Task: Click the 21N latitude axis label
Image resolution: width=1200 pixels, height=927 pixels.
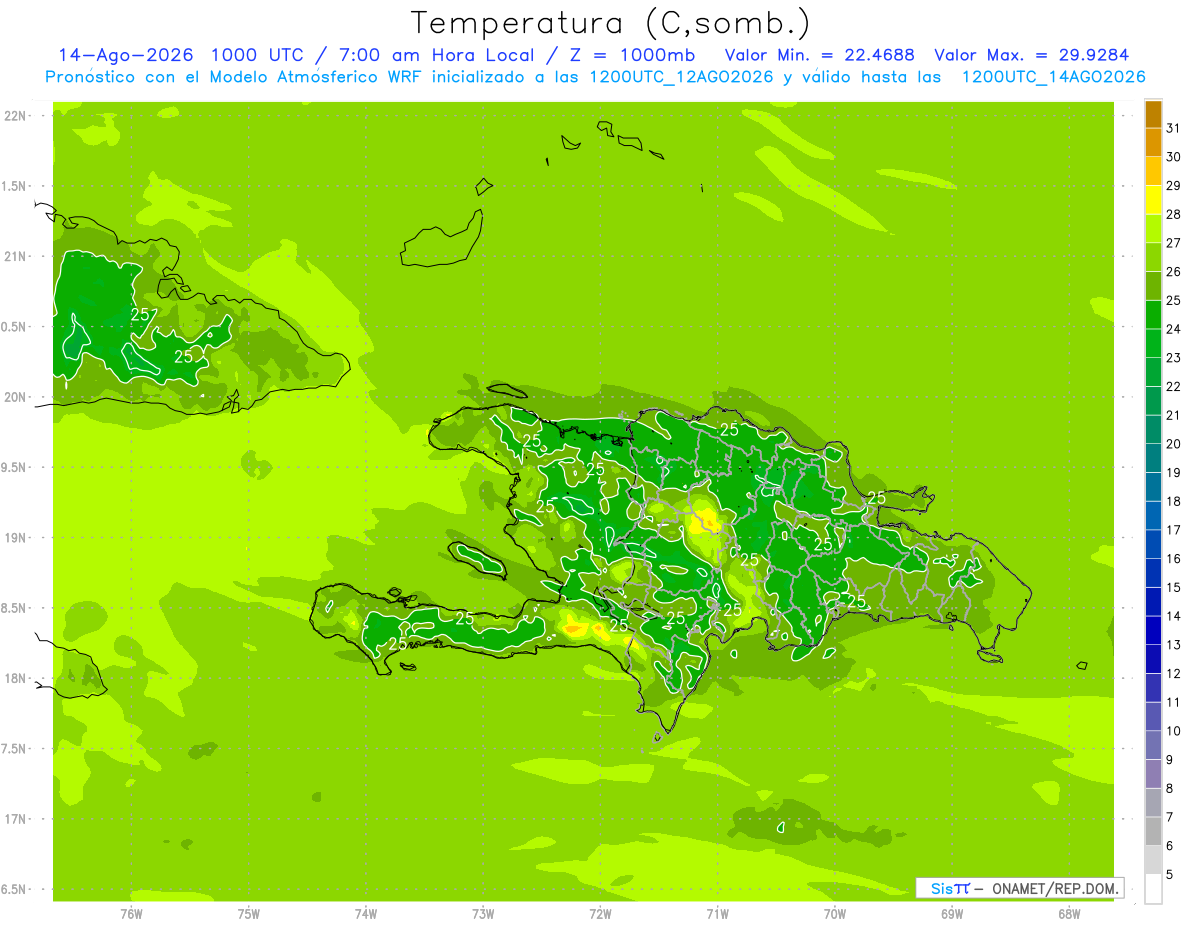Action: click(x=15, y=256)
